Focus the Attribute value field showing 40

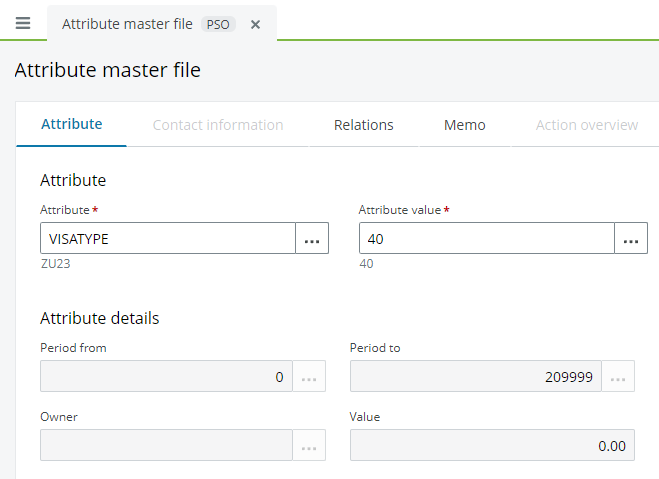coord(486,239)
